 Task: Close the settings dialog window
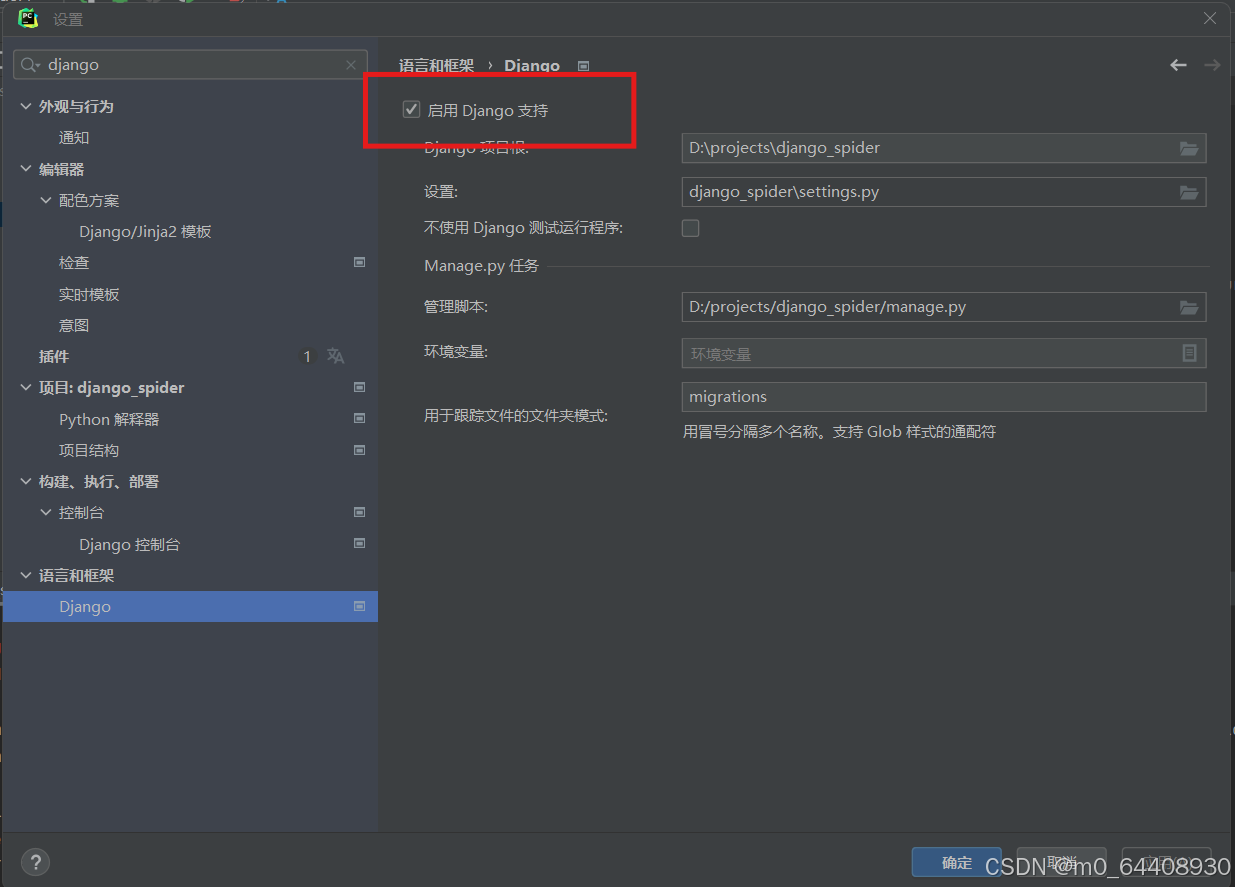(x=1210, y=18)
